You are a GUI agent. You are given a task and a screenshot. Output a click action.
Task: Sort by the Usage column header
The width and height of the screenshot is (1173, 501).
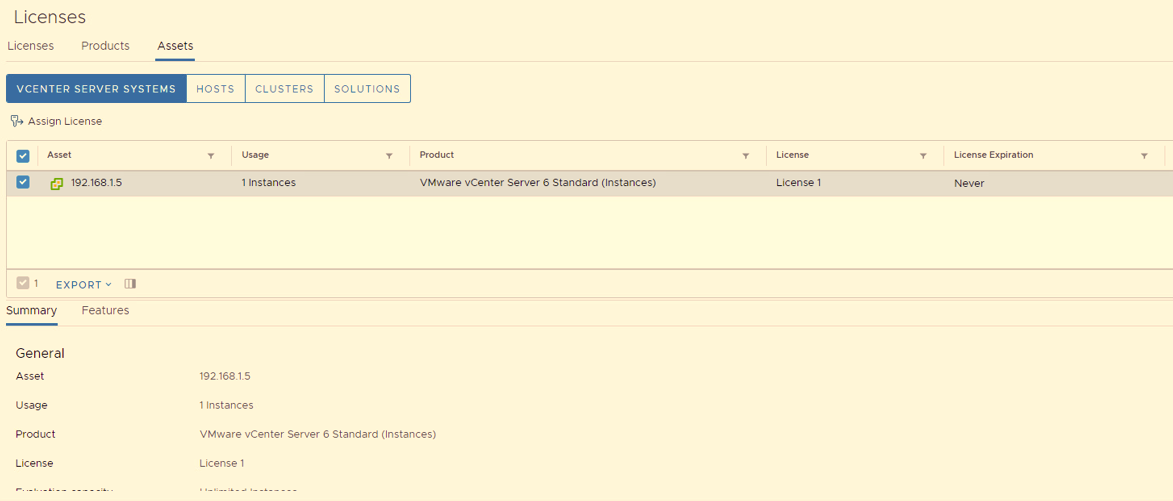point(255,155)
